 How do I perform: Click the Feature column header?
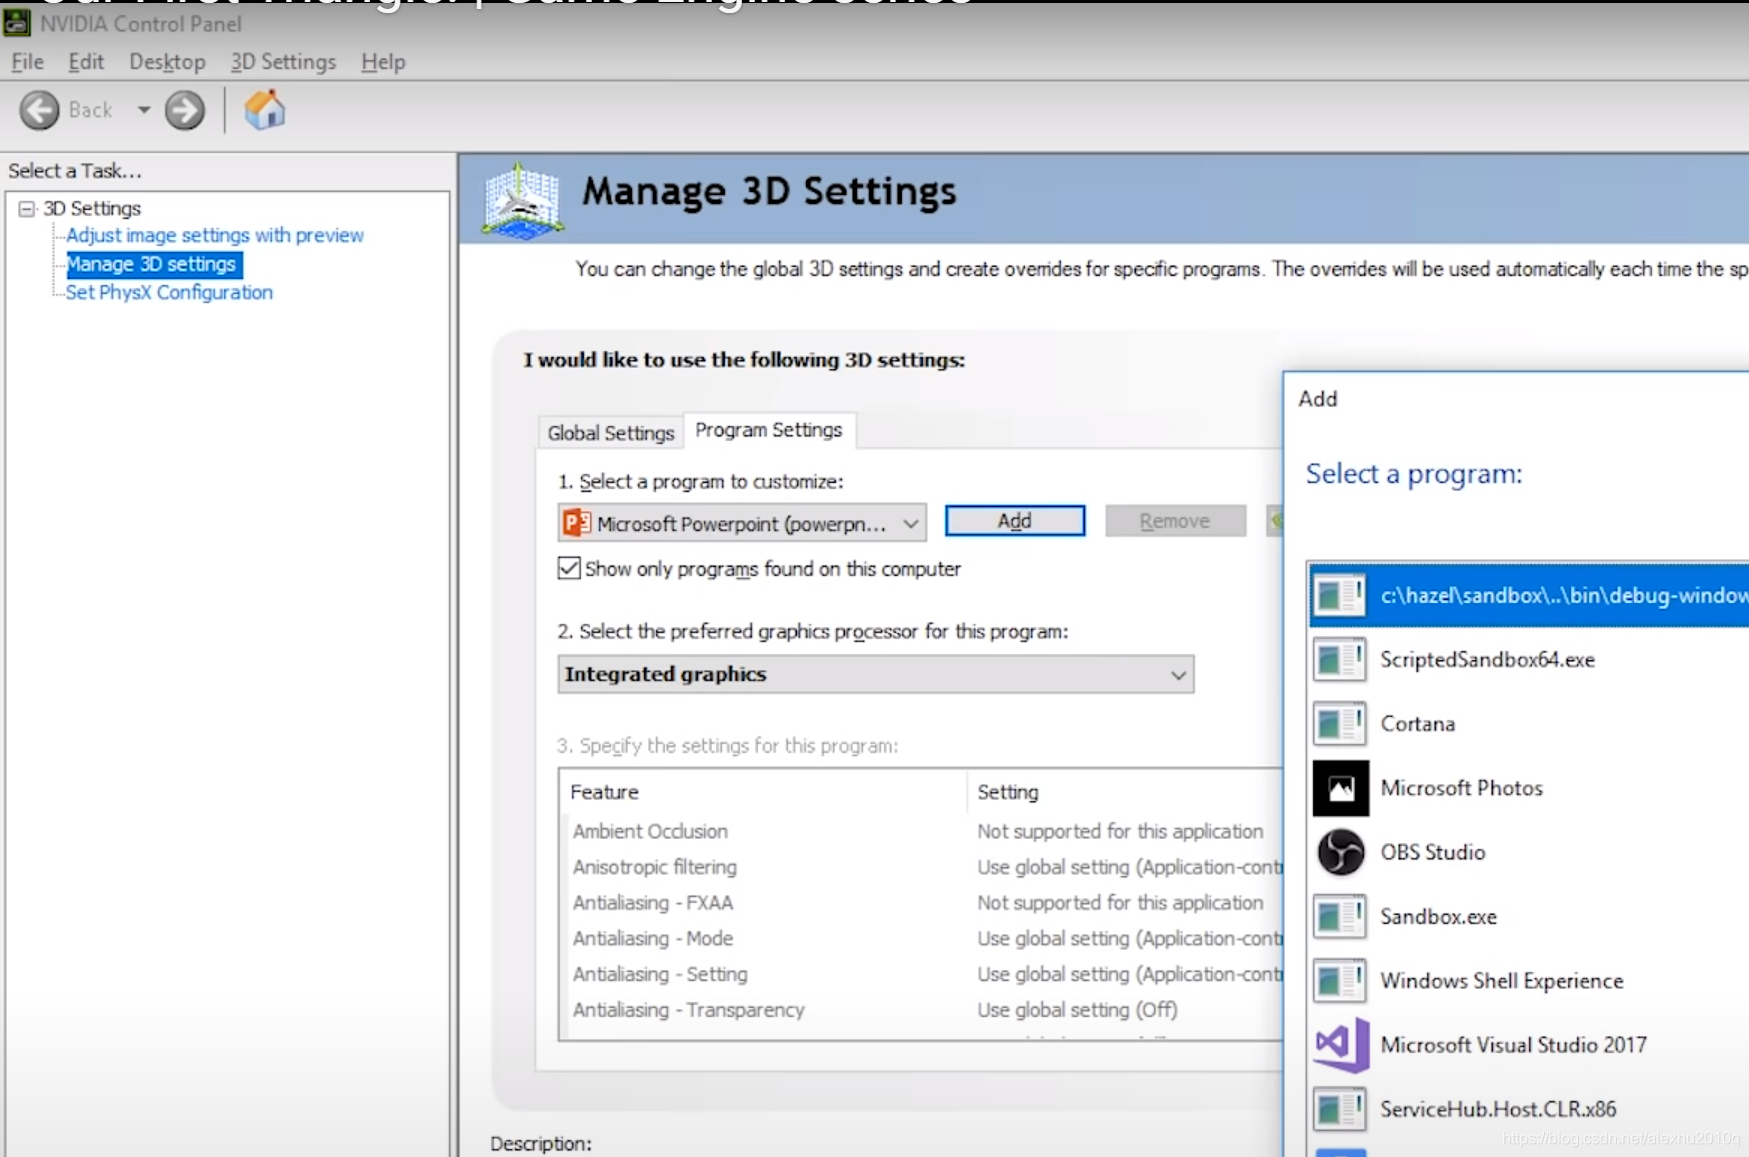point(764,792)
